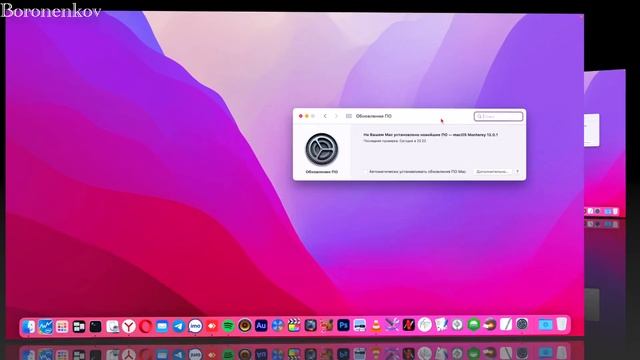Viewport: 640px width, 360px height.
Task: Open the Trash in the dock
Action: click(562, 324)
